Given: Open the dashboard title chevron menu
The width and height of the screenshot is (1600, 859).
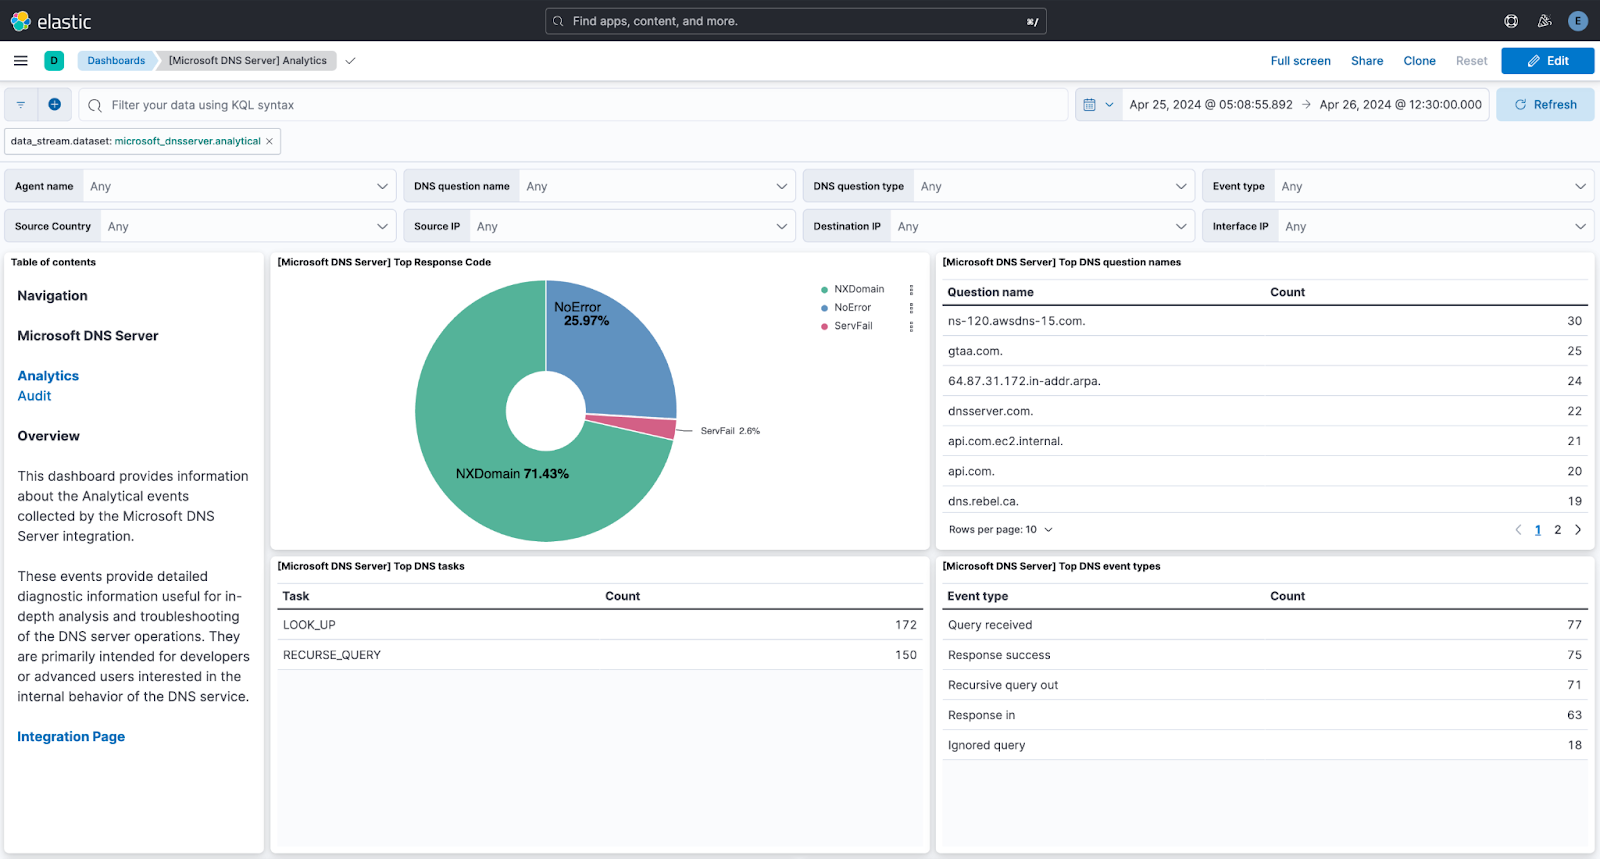Looking at the screenshot, I should 350,61.
